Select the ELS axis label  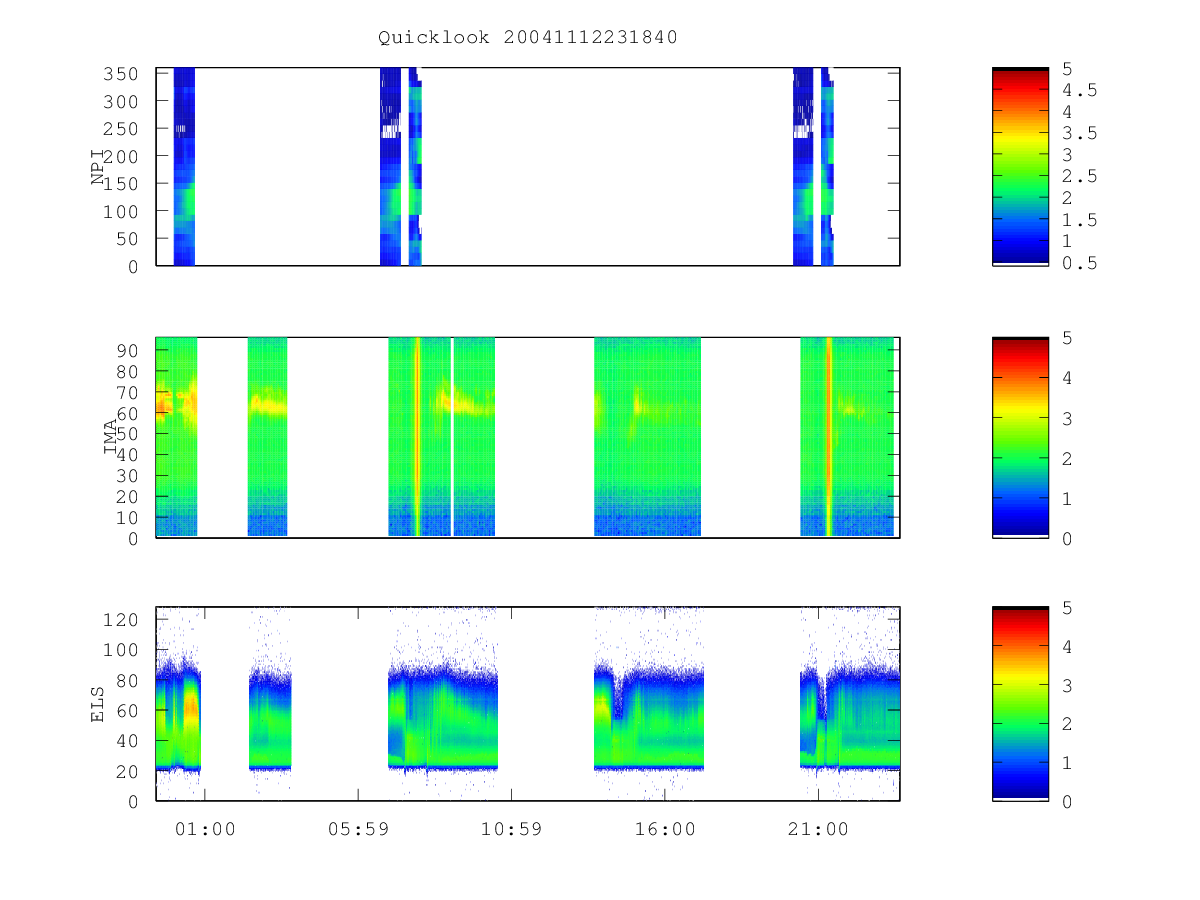click(x=99, y=704)
